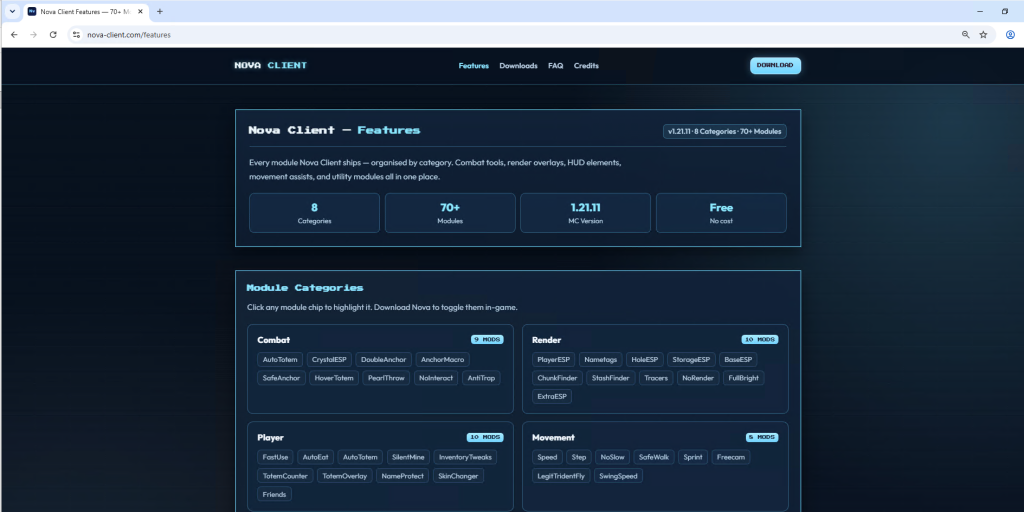Select the Speed module chip

click(547, 457)
